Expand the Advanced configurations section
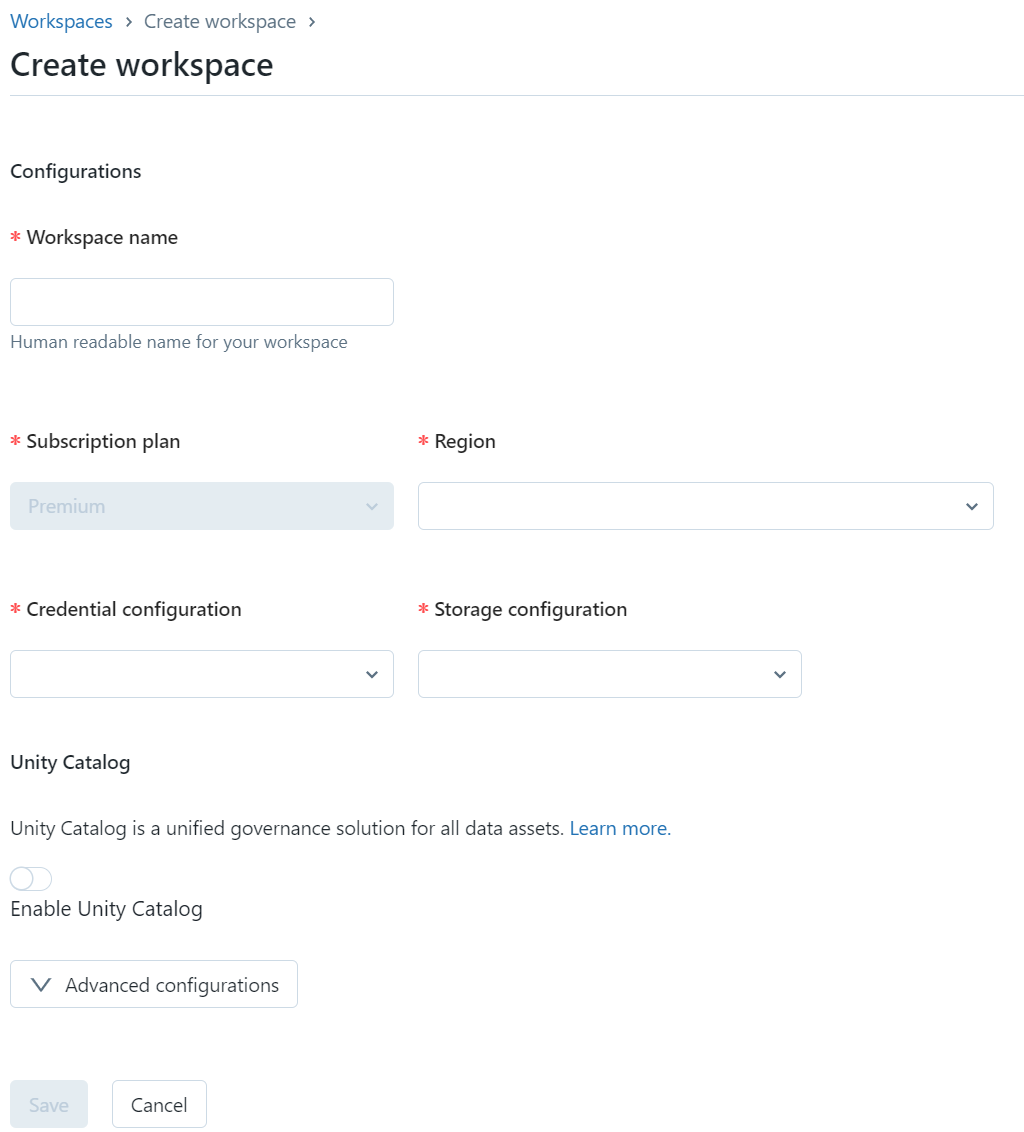Screen dimensions: 1024x1132 click(154, 984)
